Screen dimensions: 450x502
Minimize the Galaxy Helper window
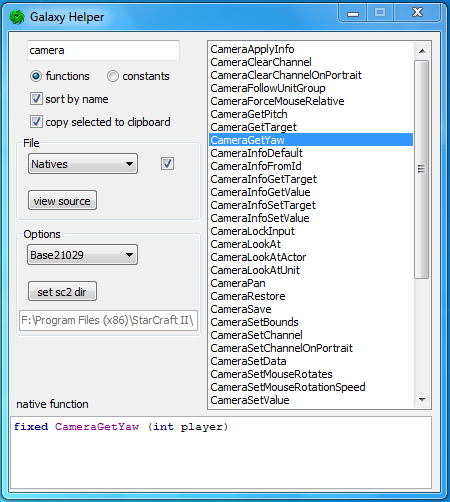click(x=353, y=13)
